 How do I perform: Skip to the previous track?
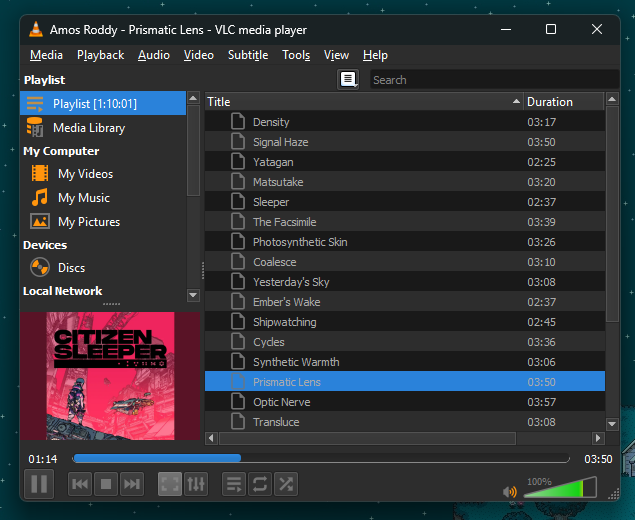pos(80,484)
